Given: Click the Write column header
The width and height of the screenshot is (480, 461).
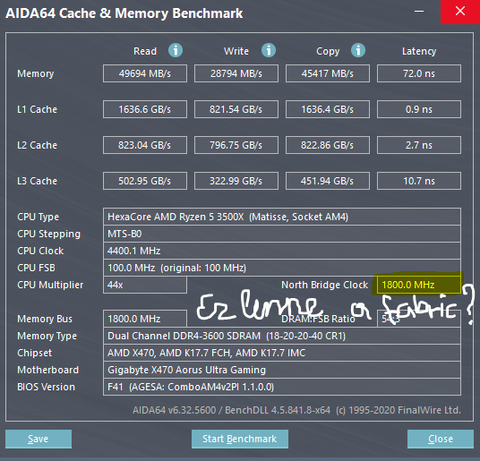Looking at the screenshot, I should (x=236, y=51).
